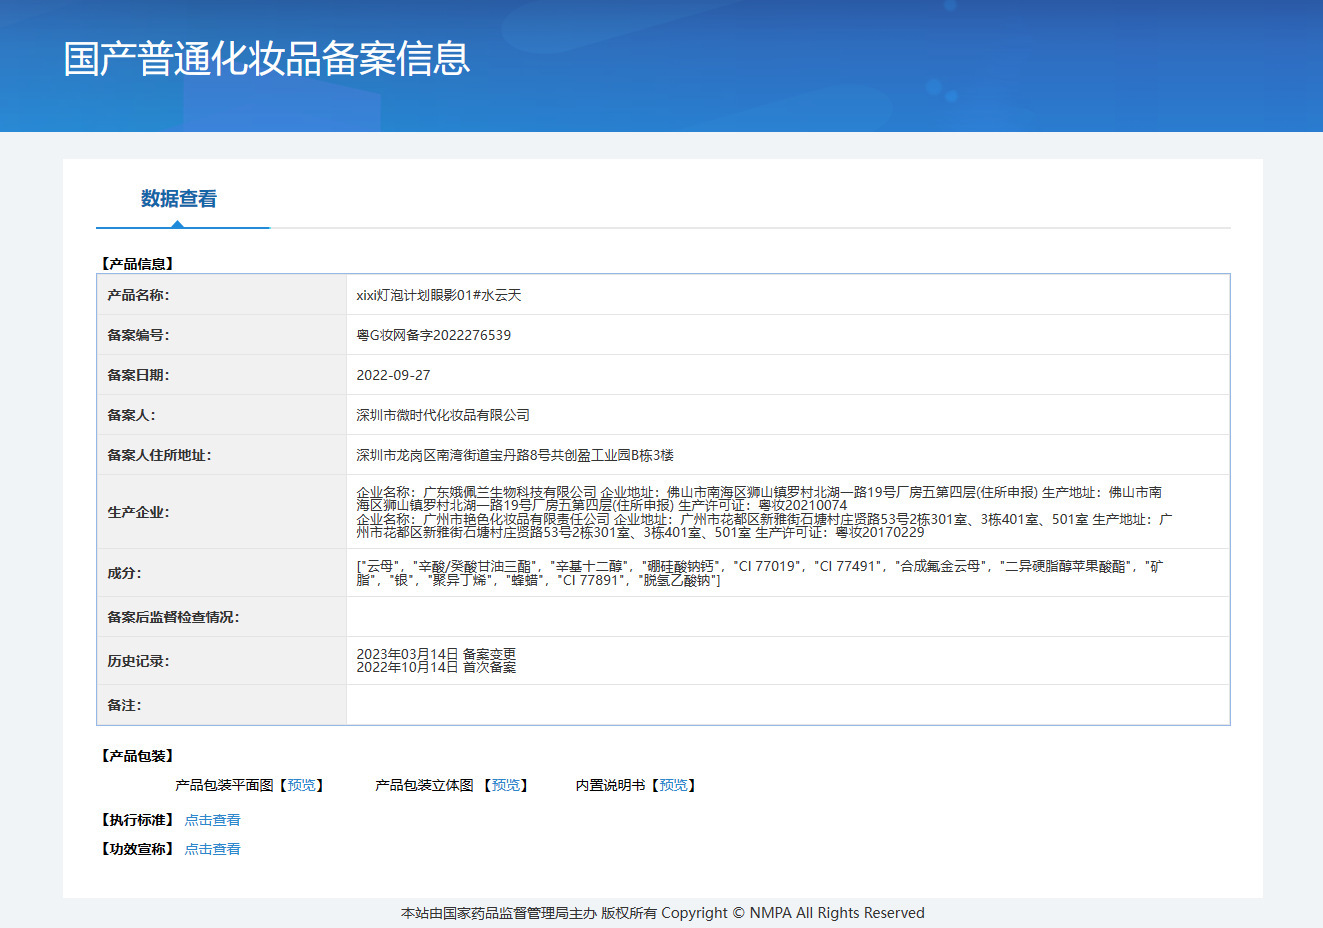Open the 数据查看 tab
The width and height of the screenshot is (1323, 928).
tap(179, 199)
